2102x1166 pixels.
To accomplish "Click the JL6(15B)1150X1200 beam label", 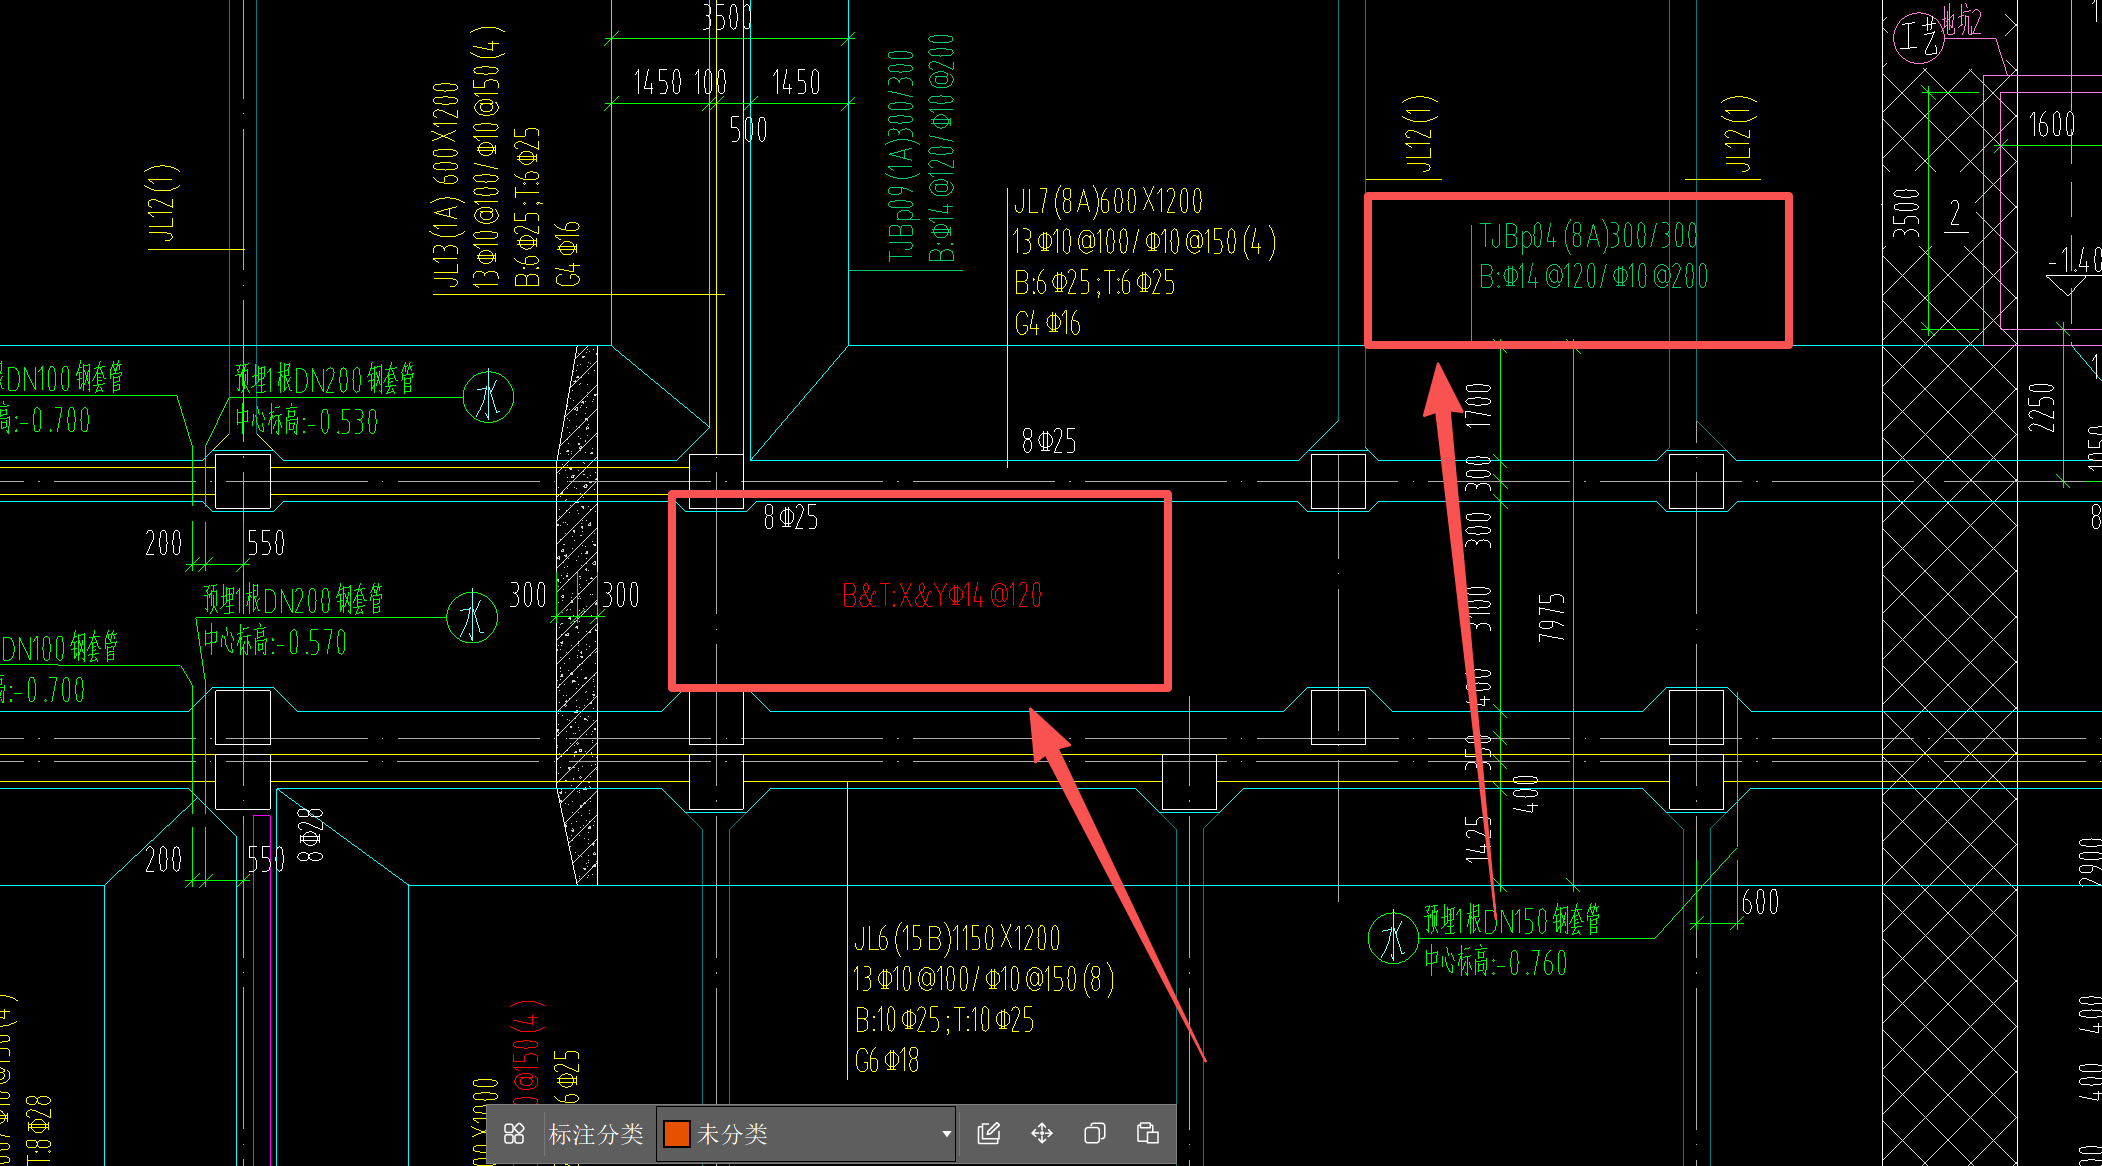I will tap(956, 939).
